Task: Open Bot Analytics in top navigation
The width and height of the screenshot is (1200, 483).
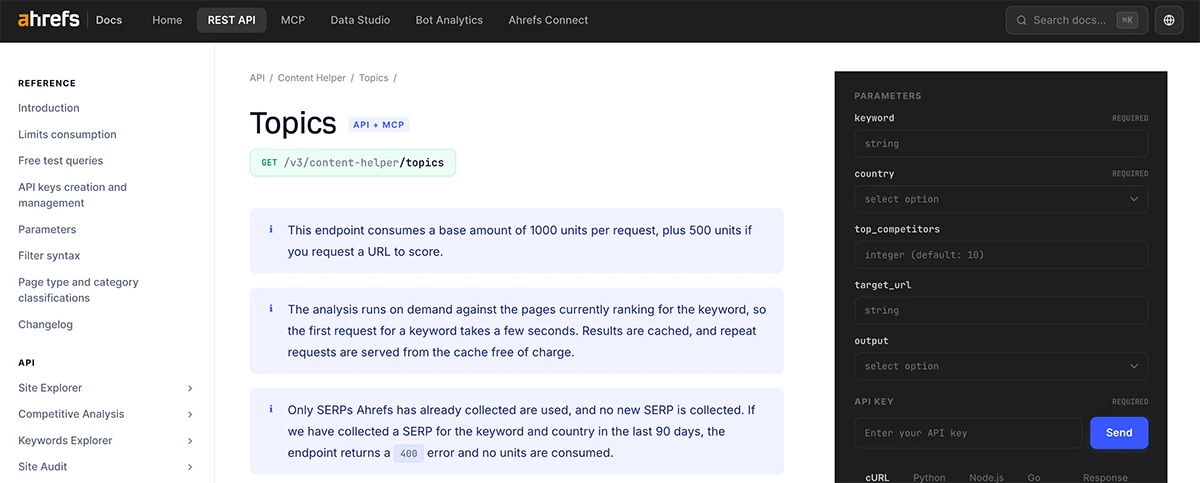Action: coord(449,20)
